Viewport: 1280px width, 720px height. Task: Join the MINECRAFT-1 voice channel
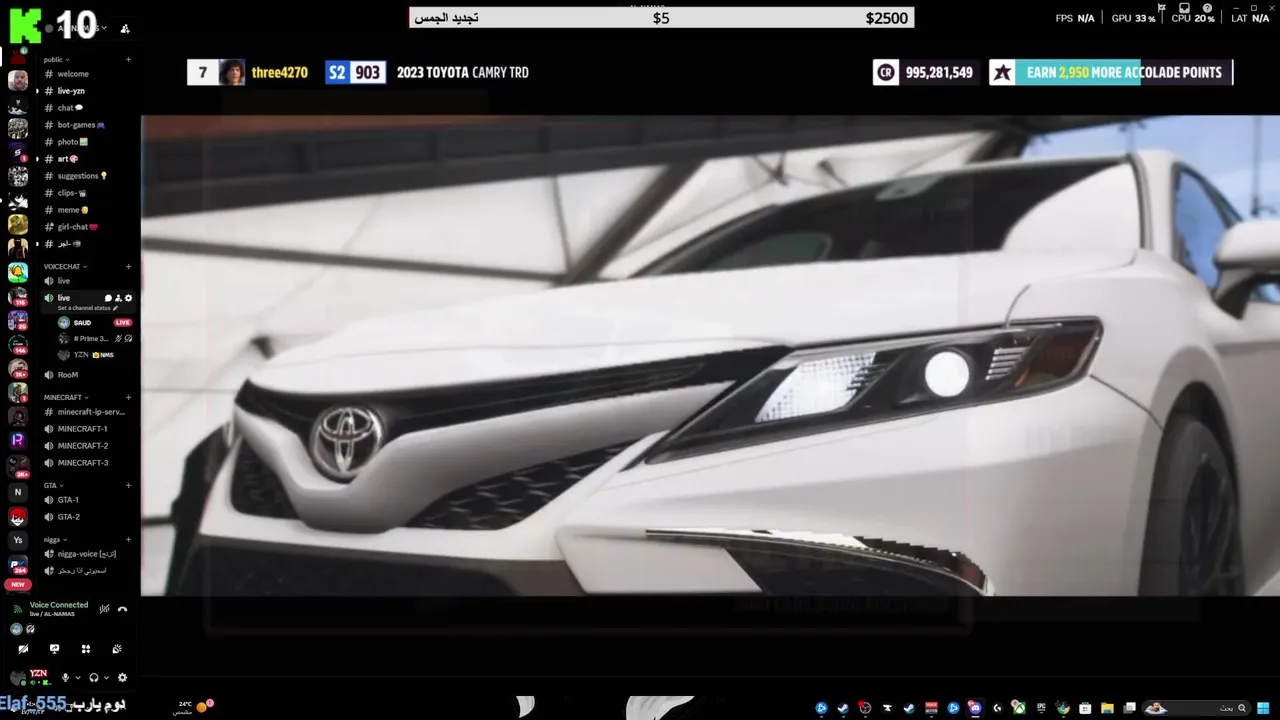[82, 429]
